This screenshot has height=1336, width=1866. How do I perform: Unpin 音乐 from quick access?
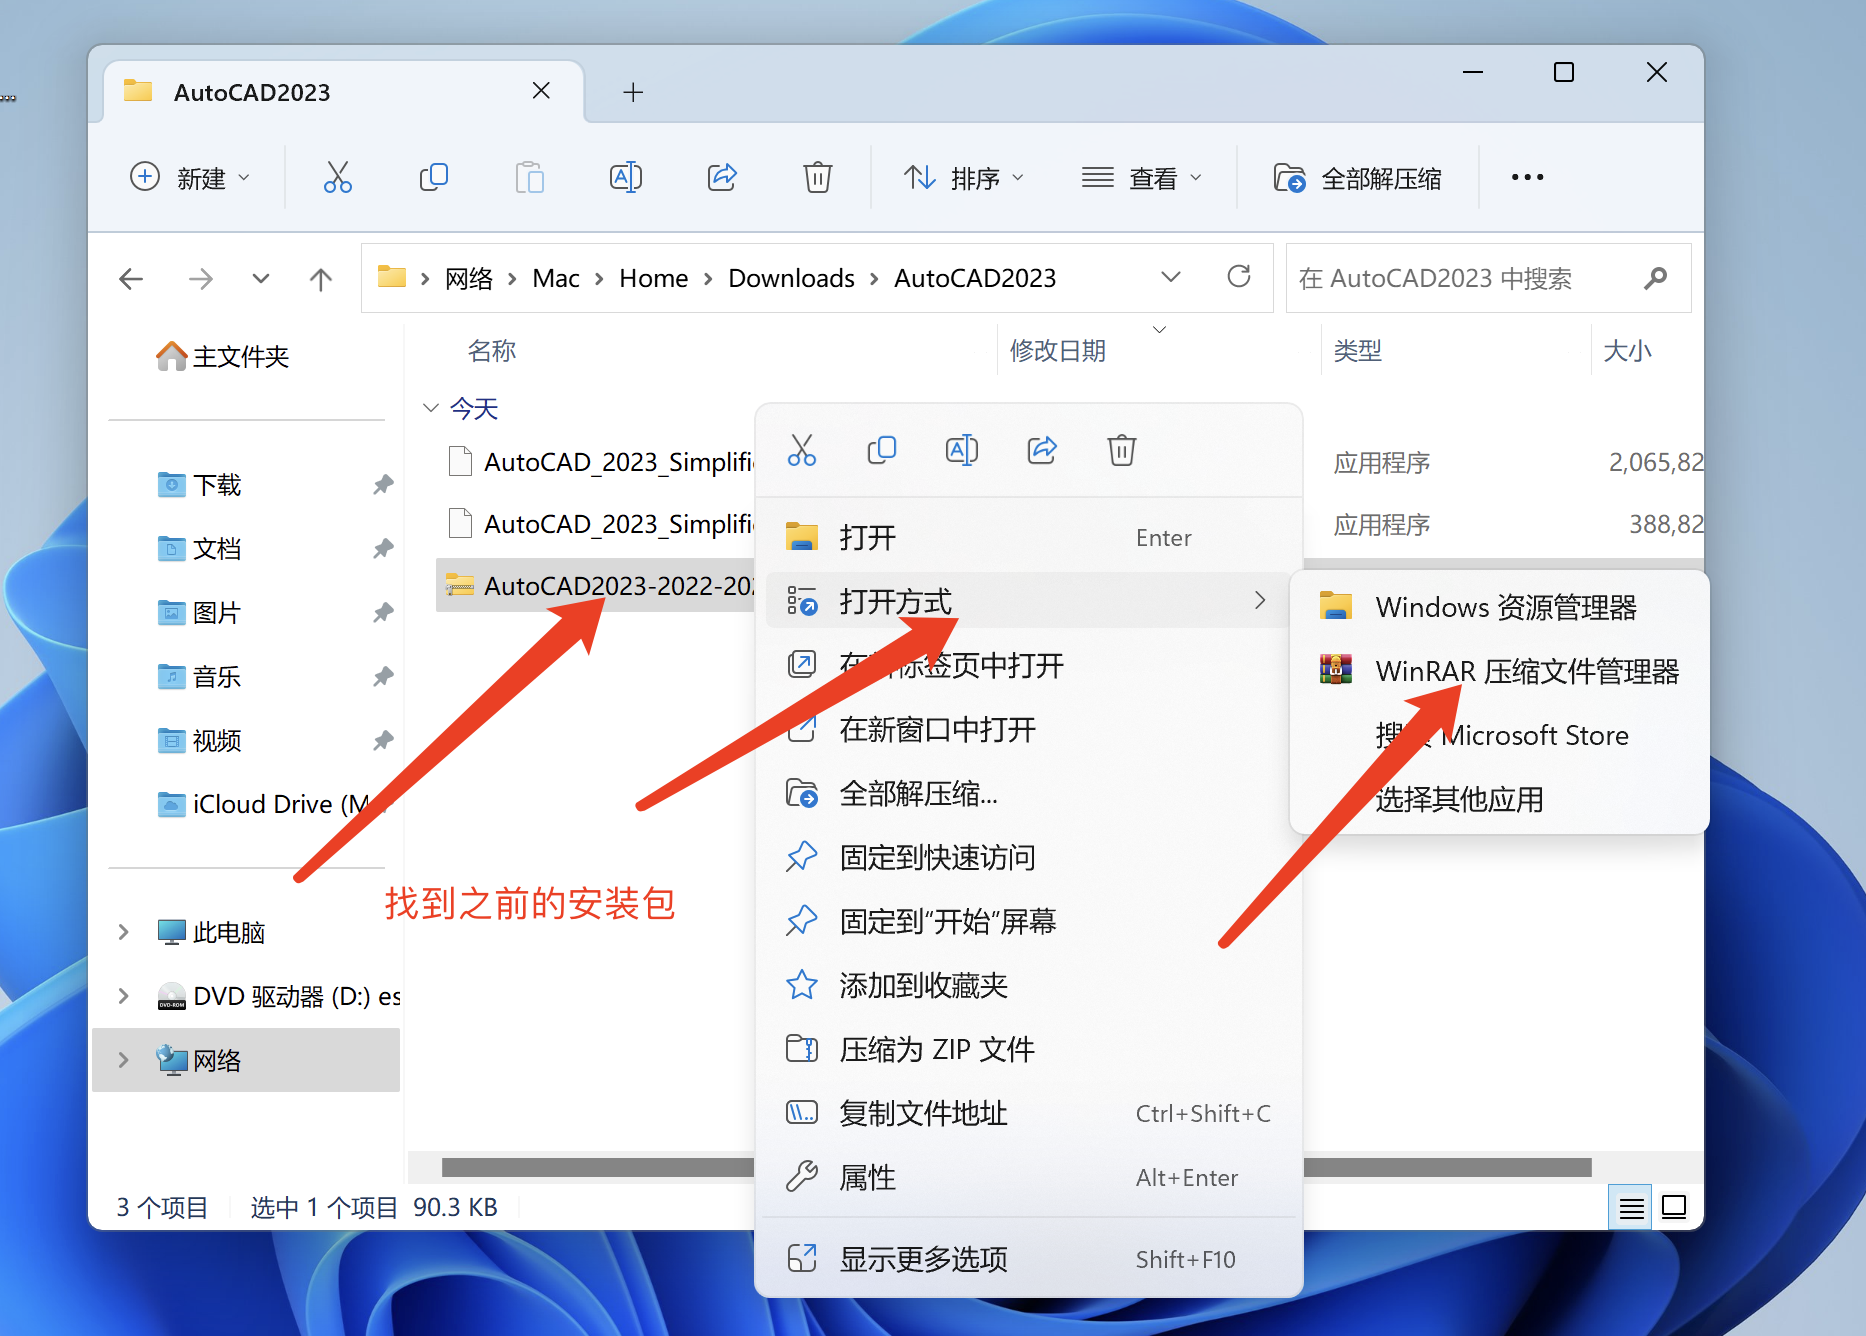383,677
